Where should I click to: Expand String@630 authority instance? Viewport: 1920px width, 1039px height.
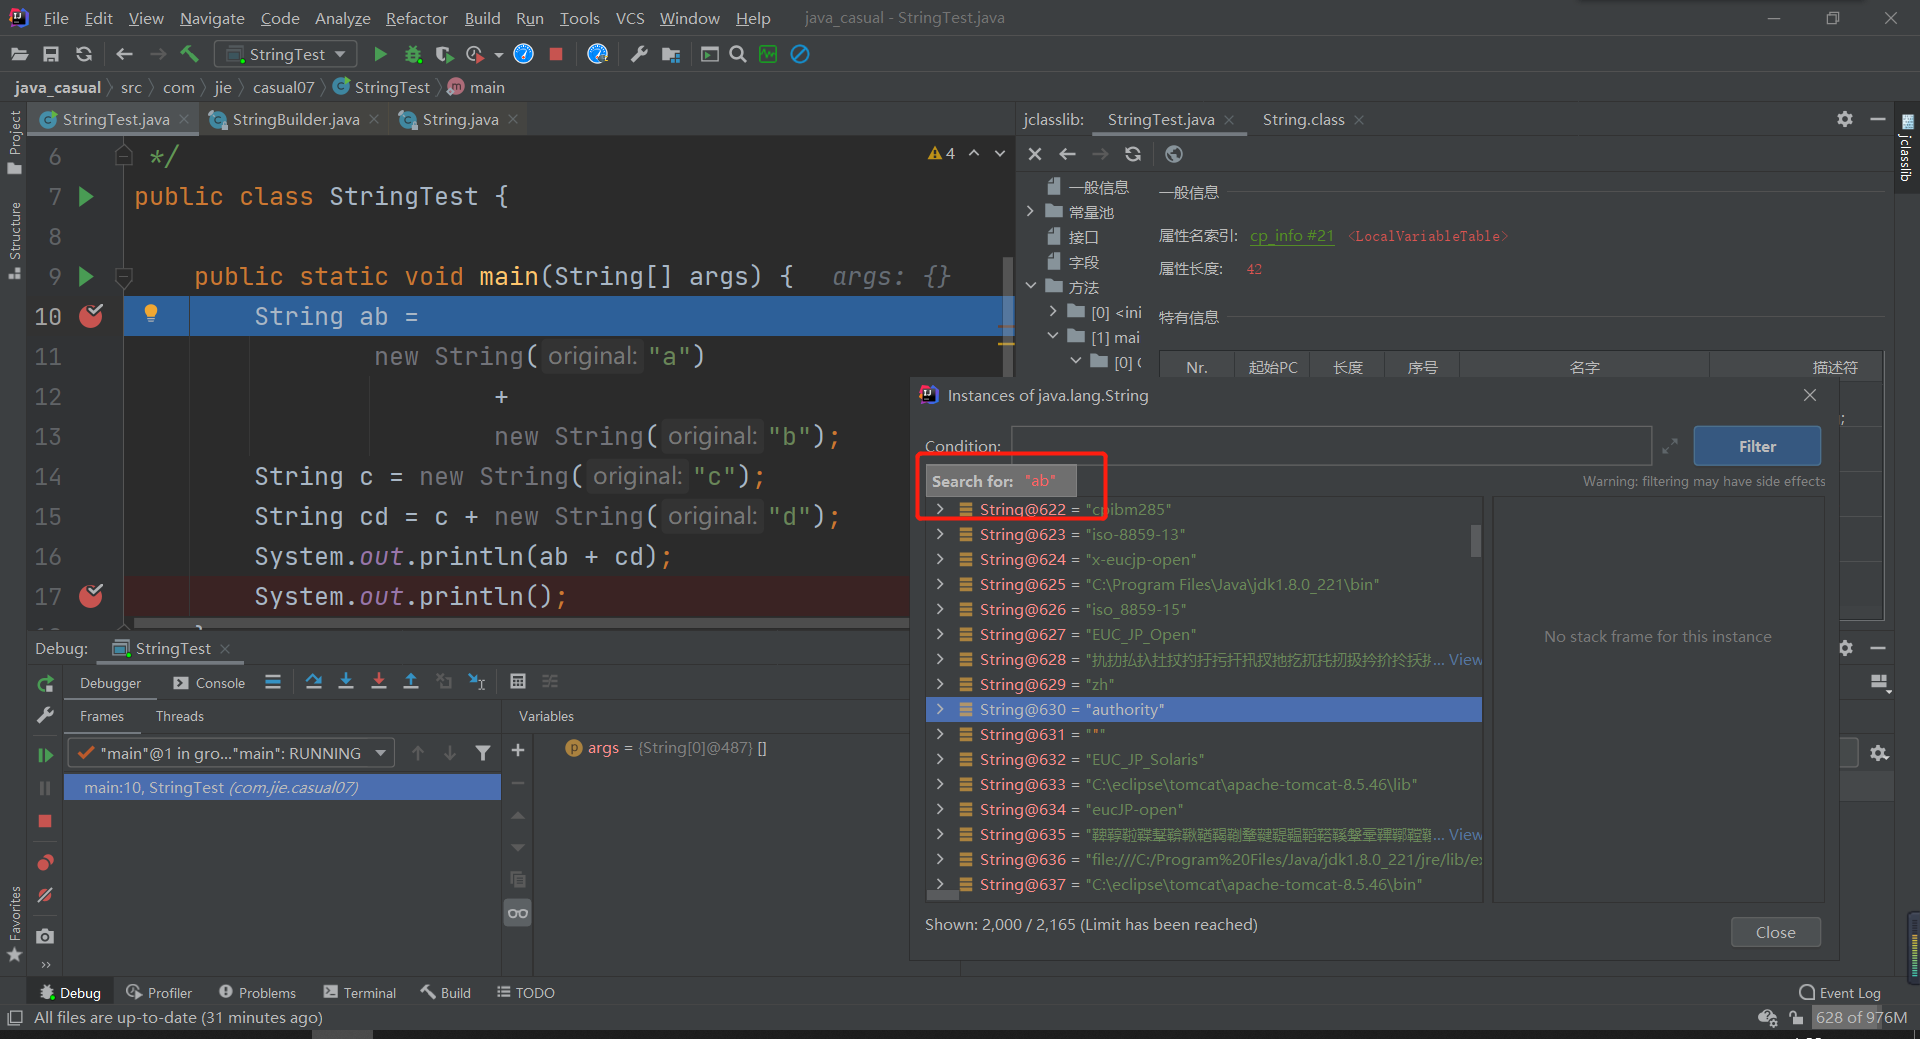pos(940,709)
